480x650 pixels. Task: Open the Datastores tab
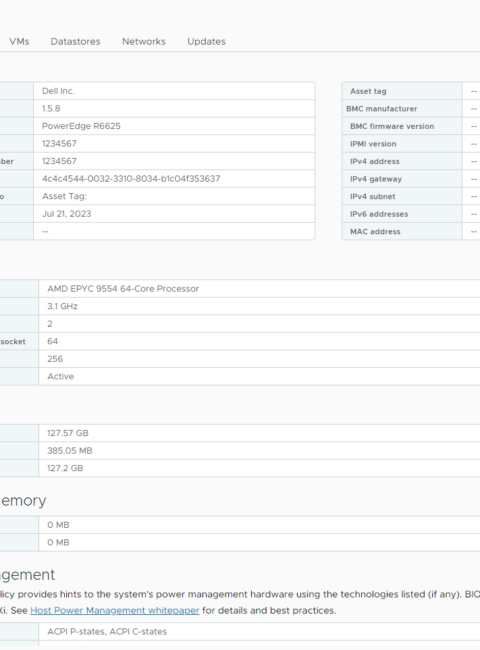pyautogui.click(x=75, y=41)
